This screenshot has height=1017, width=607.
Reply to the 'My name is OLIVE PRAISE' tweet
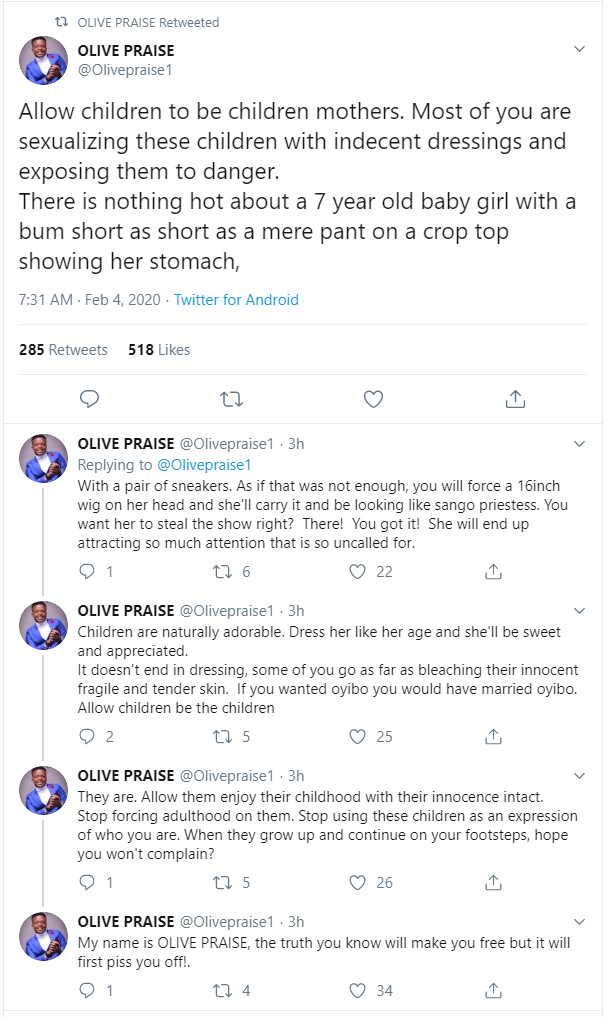[x=88, y=991]
